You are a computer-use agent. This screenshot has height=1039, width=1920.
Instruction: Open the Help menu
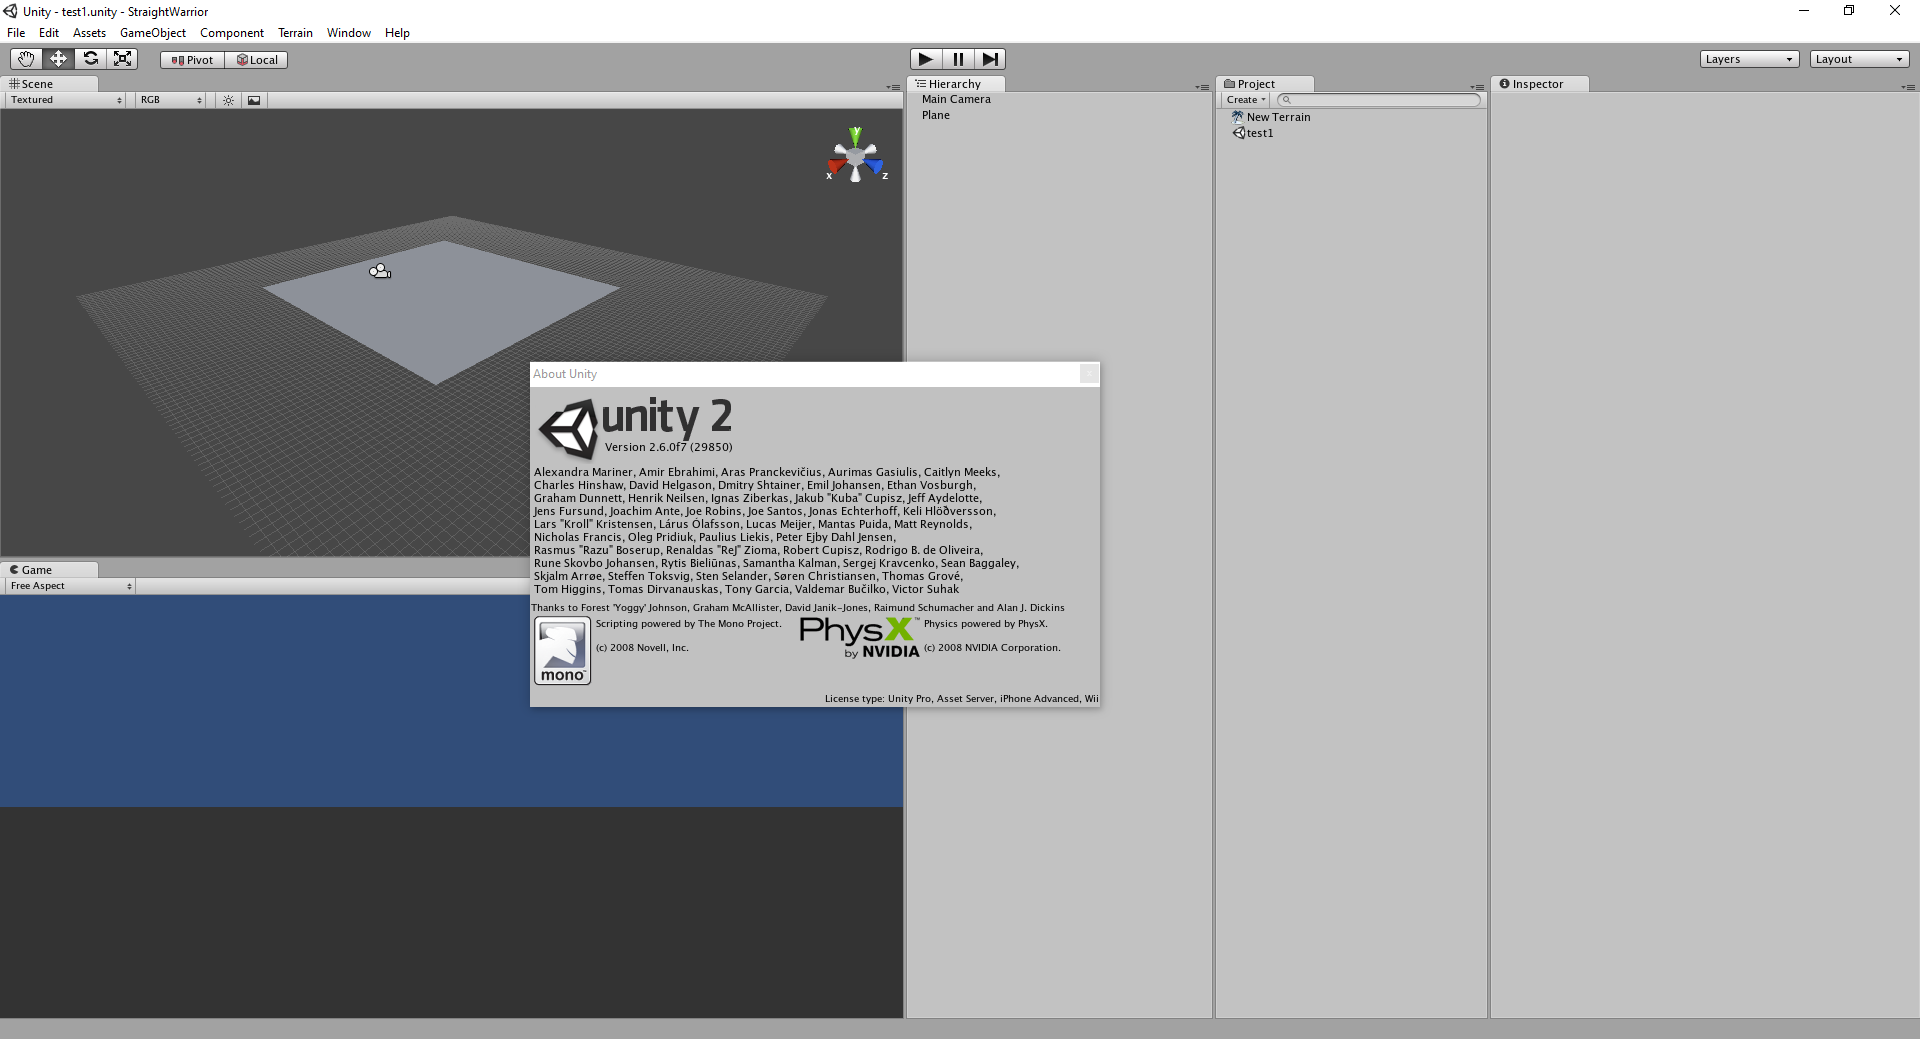click(x=397, y=33)
